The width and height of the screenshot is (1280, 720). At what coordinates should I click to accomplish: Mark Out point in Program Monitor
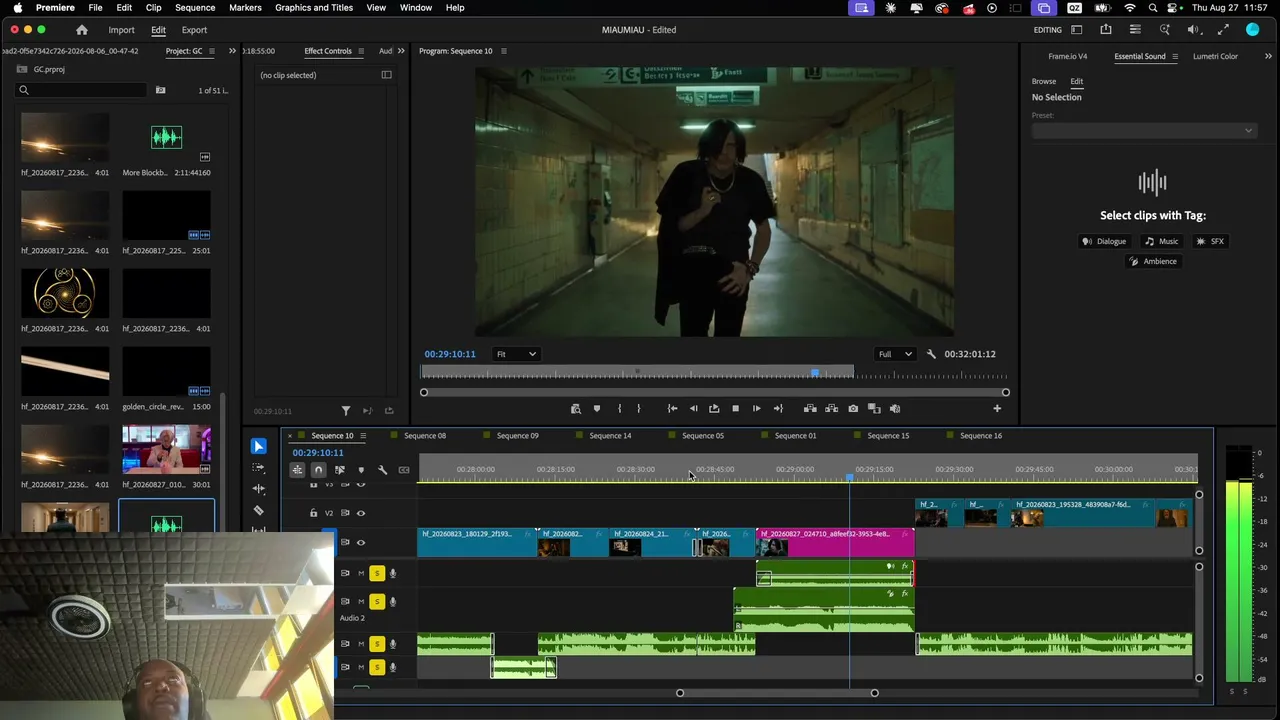coord(639,408)
